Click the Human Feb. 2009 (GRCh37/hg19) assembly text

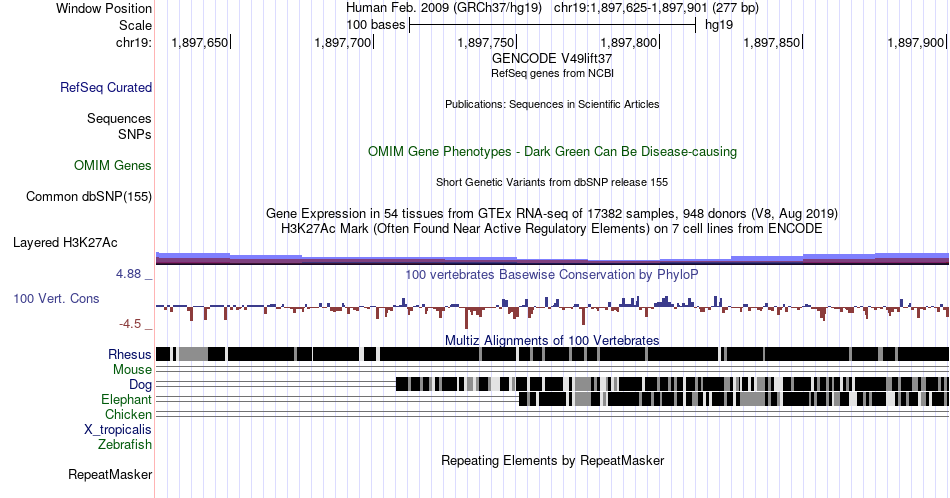pyautogui.click(x=443, y=8)
